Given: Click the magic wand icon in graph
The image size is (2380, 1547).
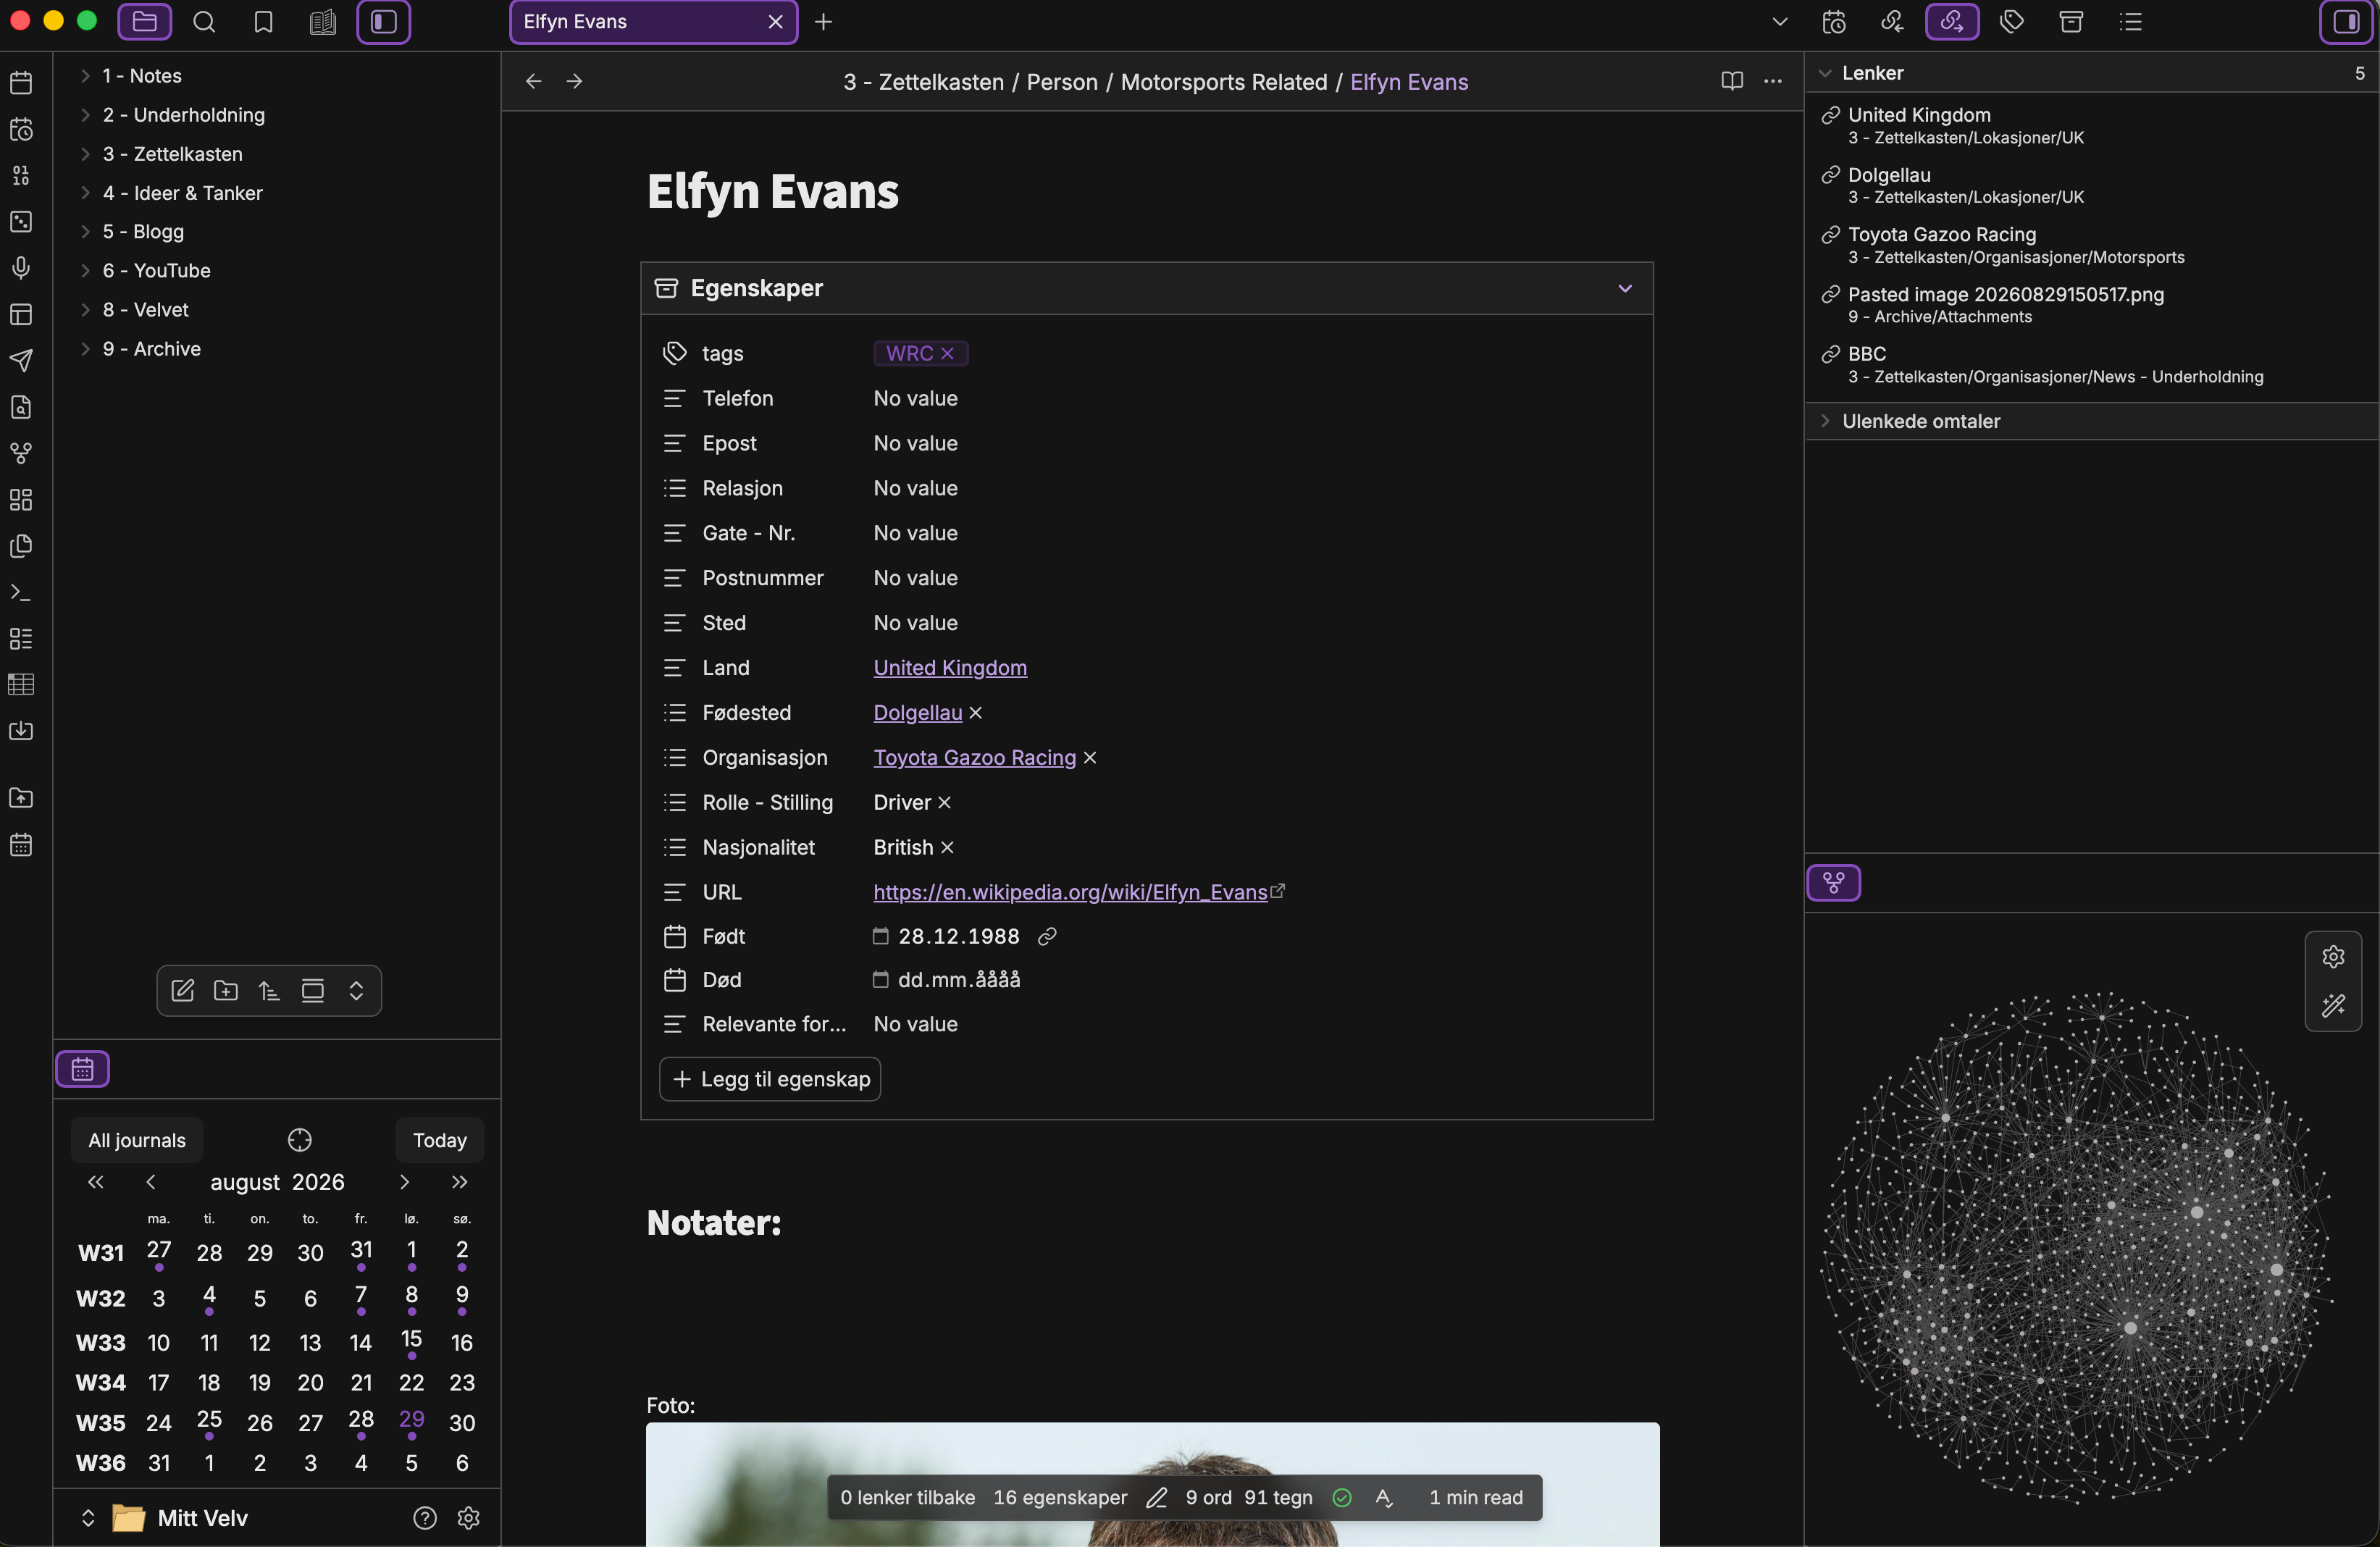Looking at the screenshot, I should 2333,1005.
